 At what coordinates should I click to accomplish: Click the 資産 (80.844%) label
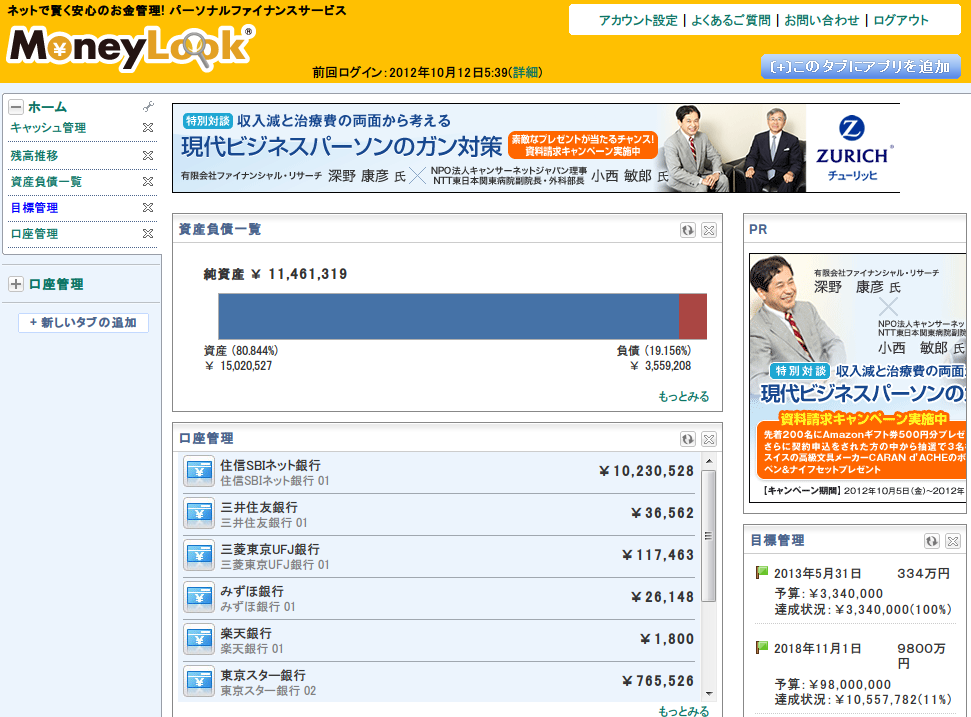(241, 351)
